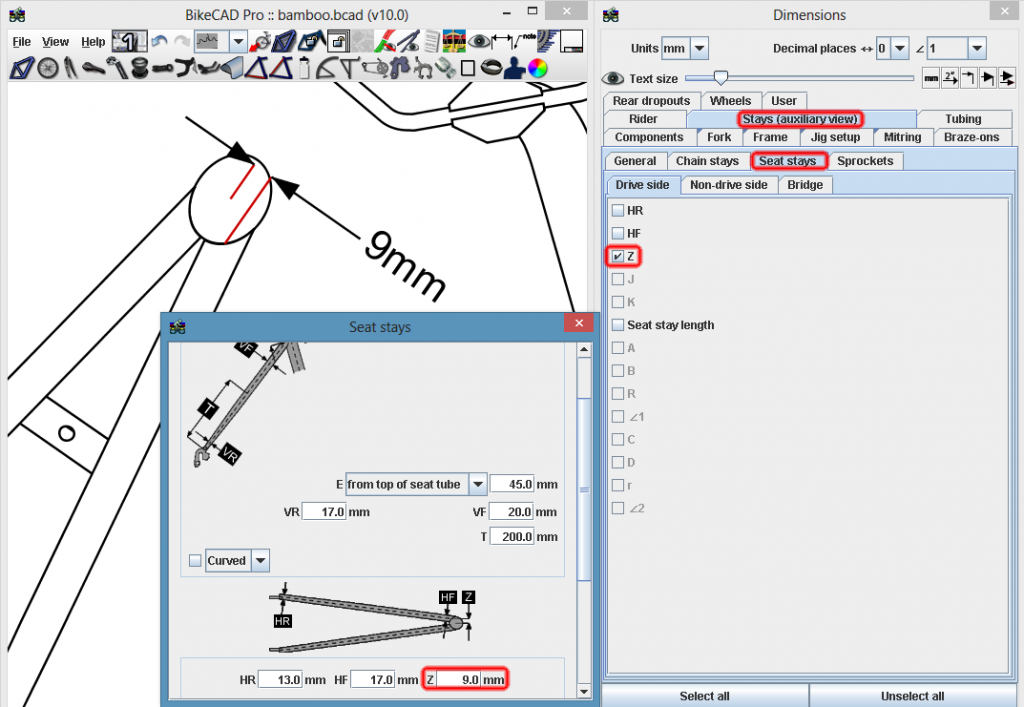Select the Chain stays sub-tab
This screenshot has width=1024, height=707.
(707, 161)
